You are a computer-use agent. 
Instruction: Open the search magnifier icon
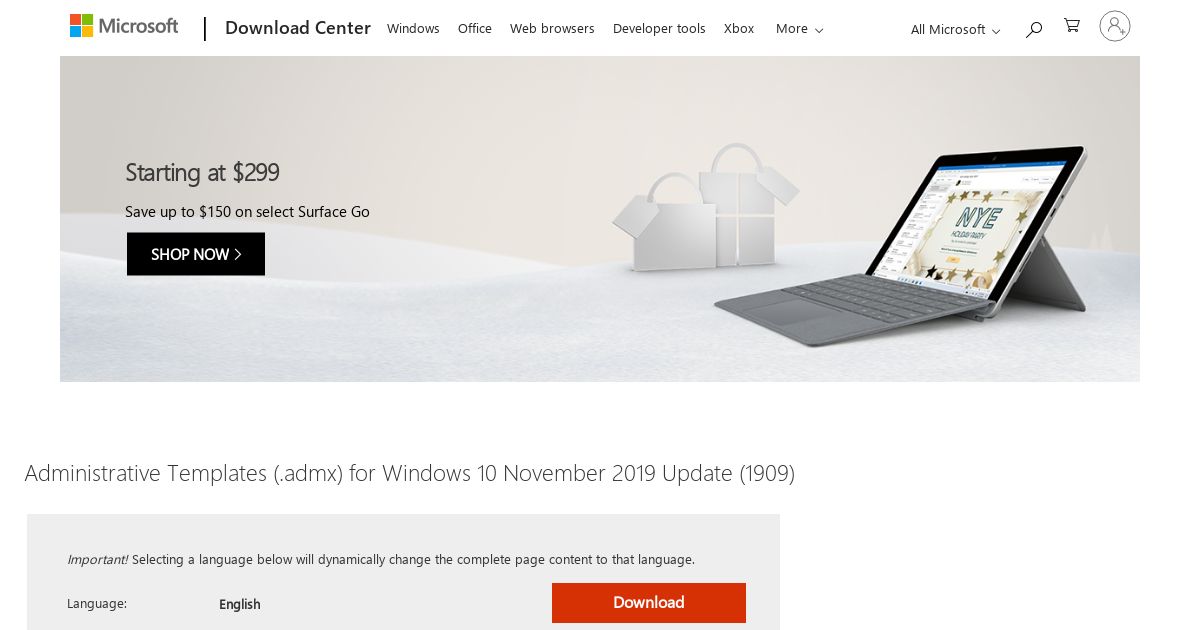(x=1034, y=29)
